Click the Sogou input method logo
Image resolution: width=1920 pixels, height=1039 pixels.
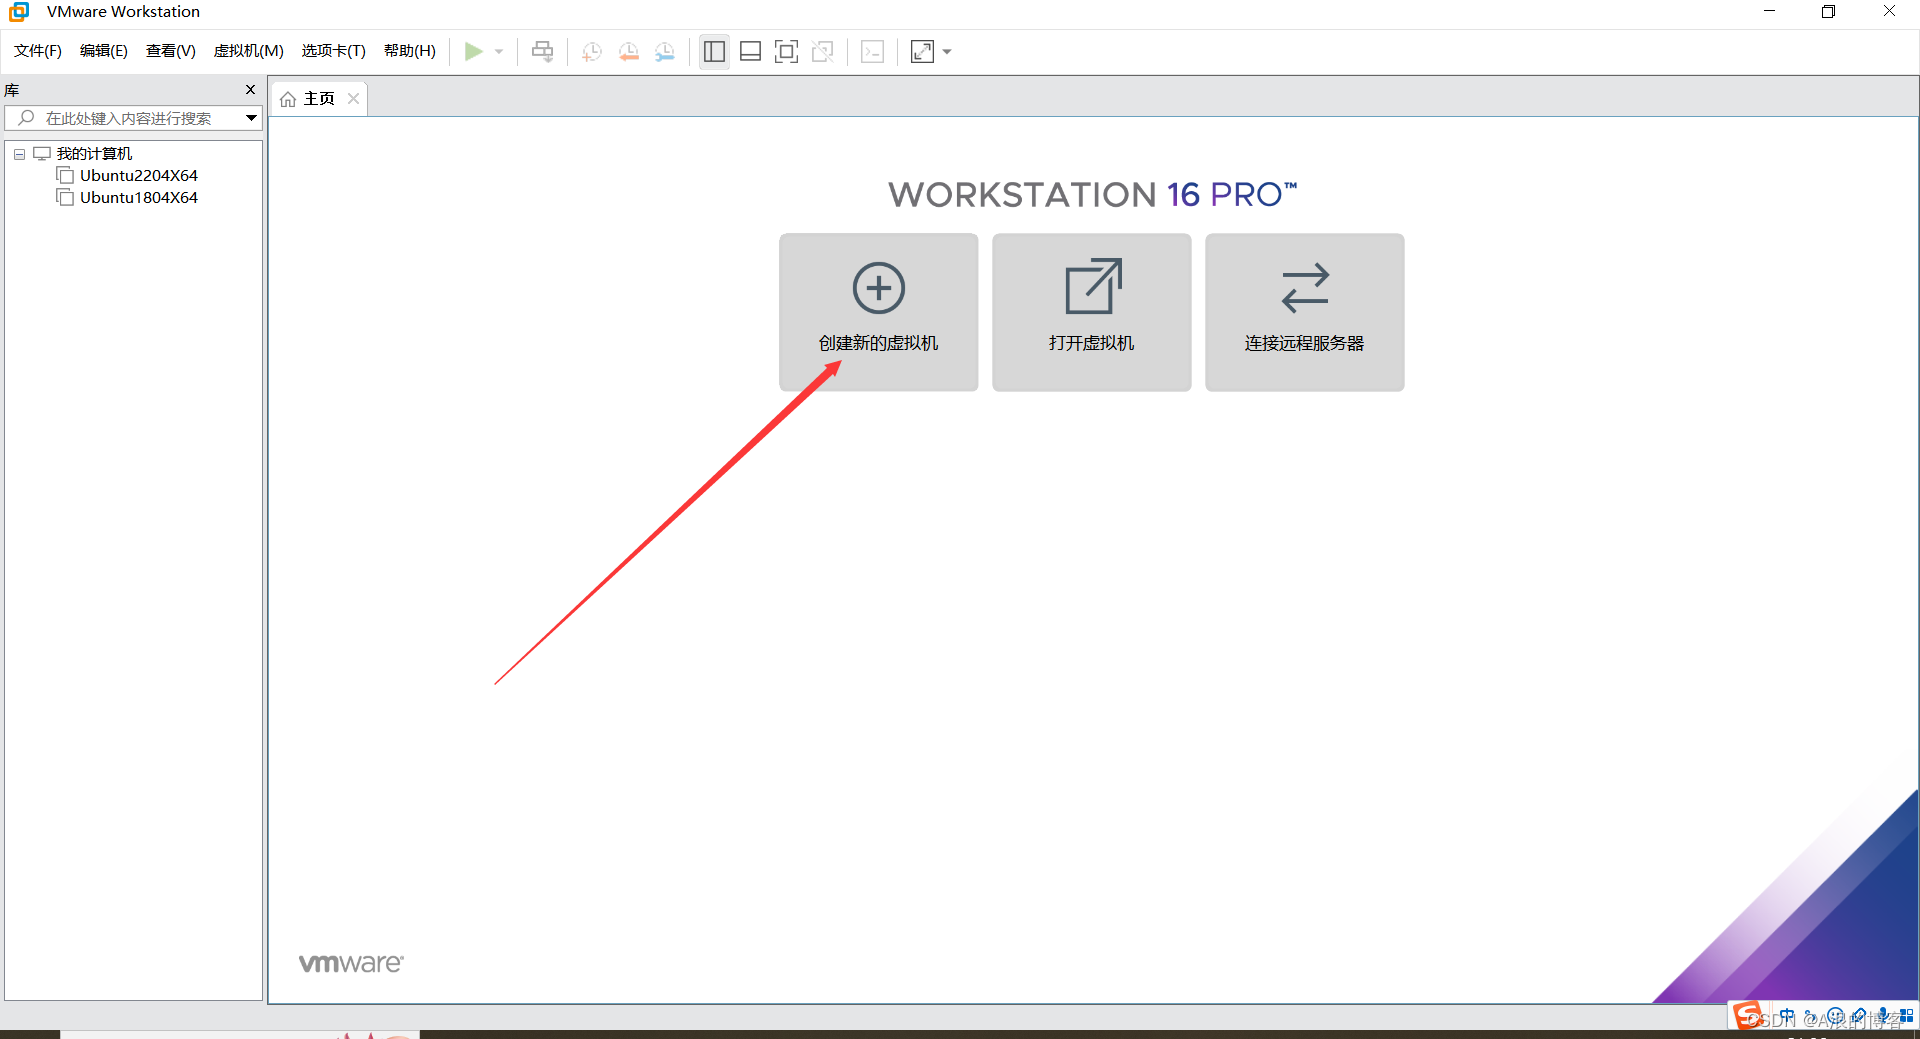pos(1748,1016)
